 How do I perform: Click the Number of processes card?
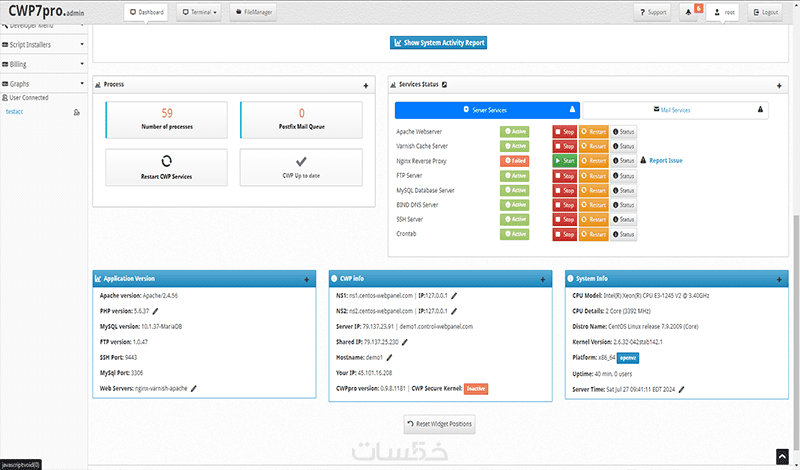pyautogui.click(x=166, y=119)
